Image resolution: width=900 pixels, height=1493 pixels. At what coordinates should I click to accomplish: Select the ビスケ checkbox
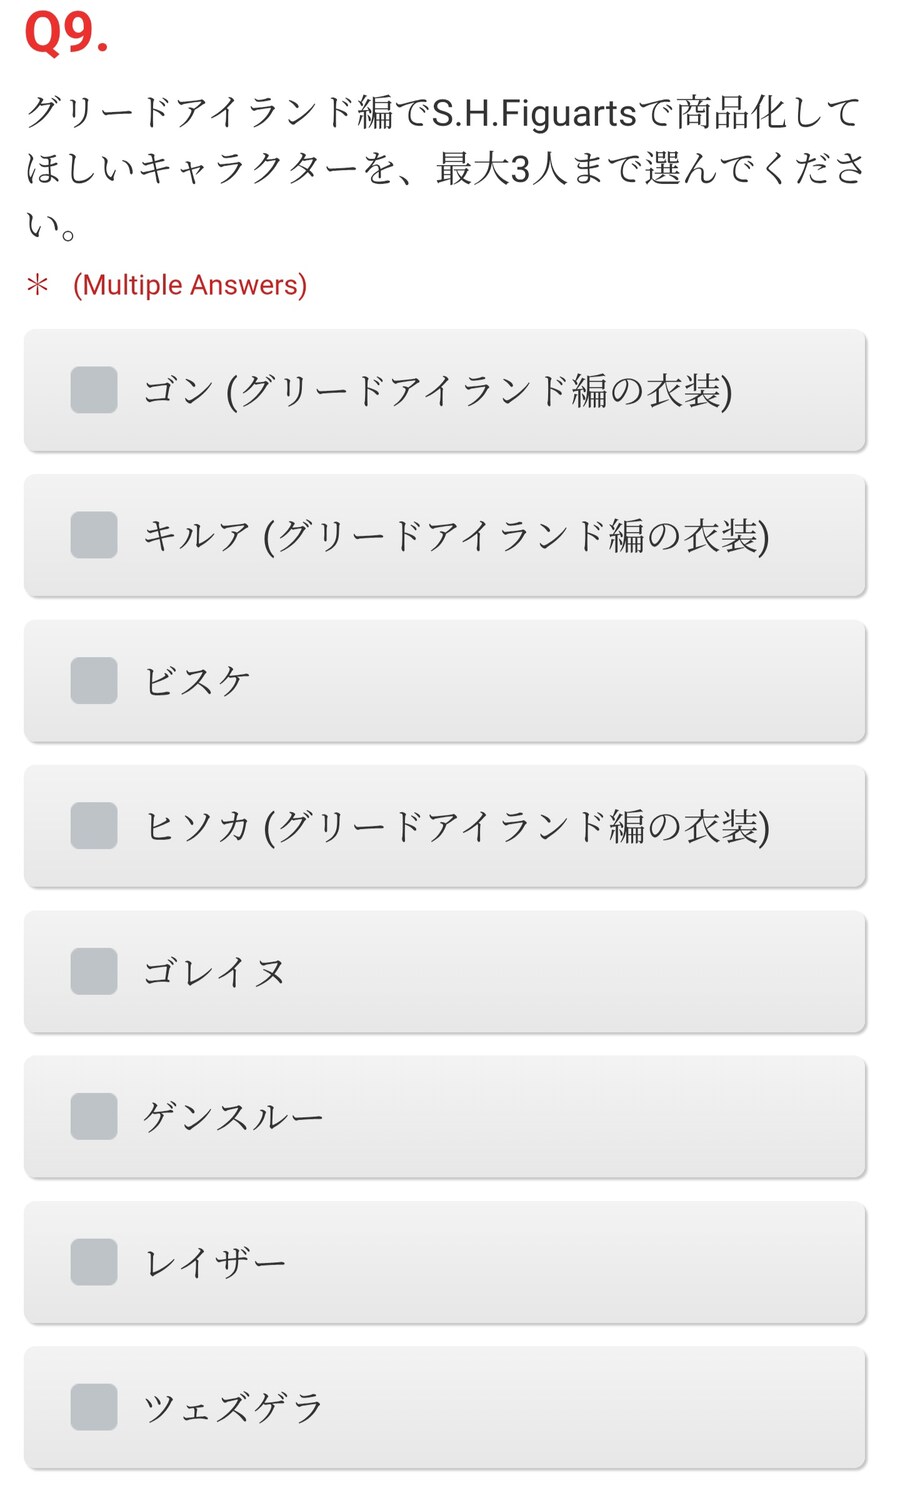94,681
